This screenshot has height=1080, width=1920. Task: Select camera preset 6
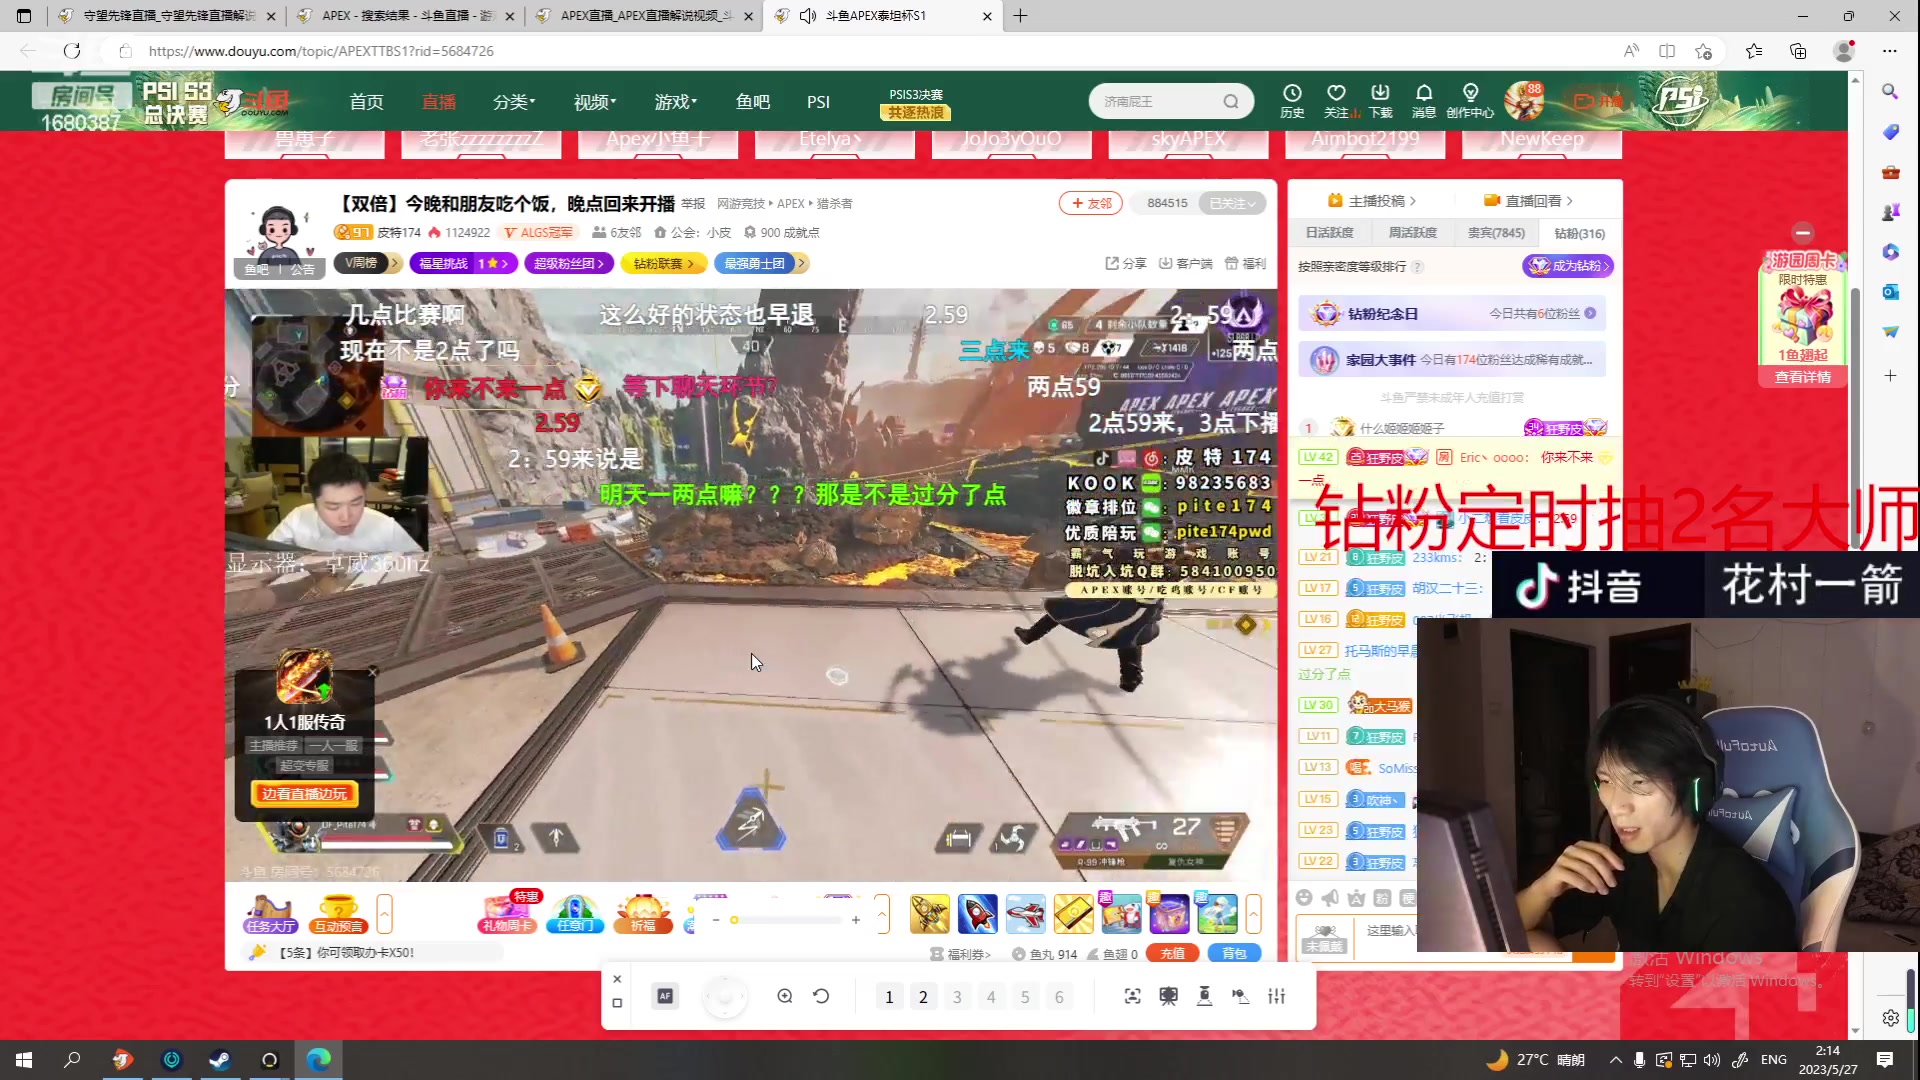click(x=1059, y=997)
